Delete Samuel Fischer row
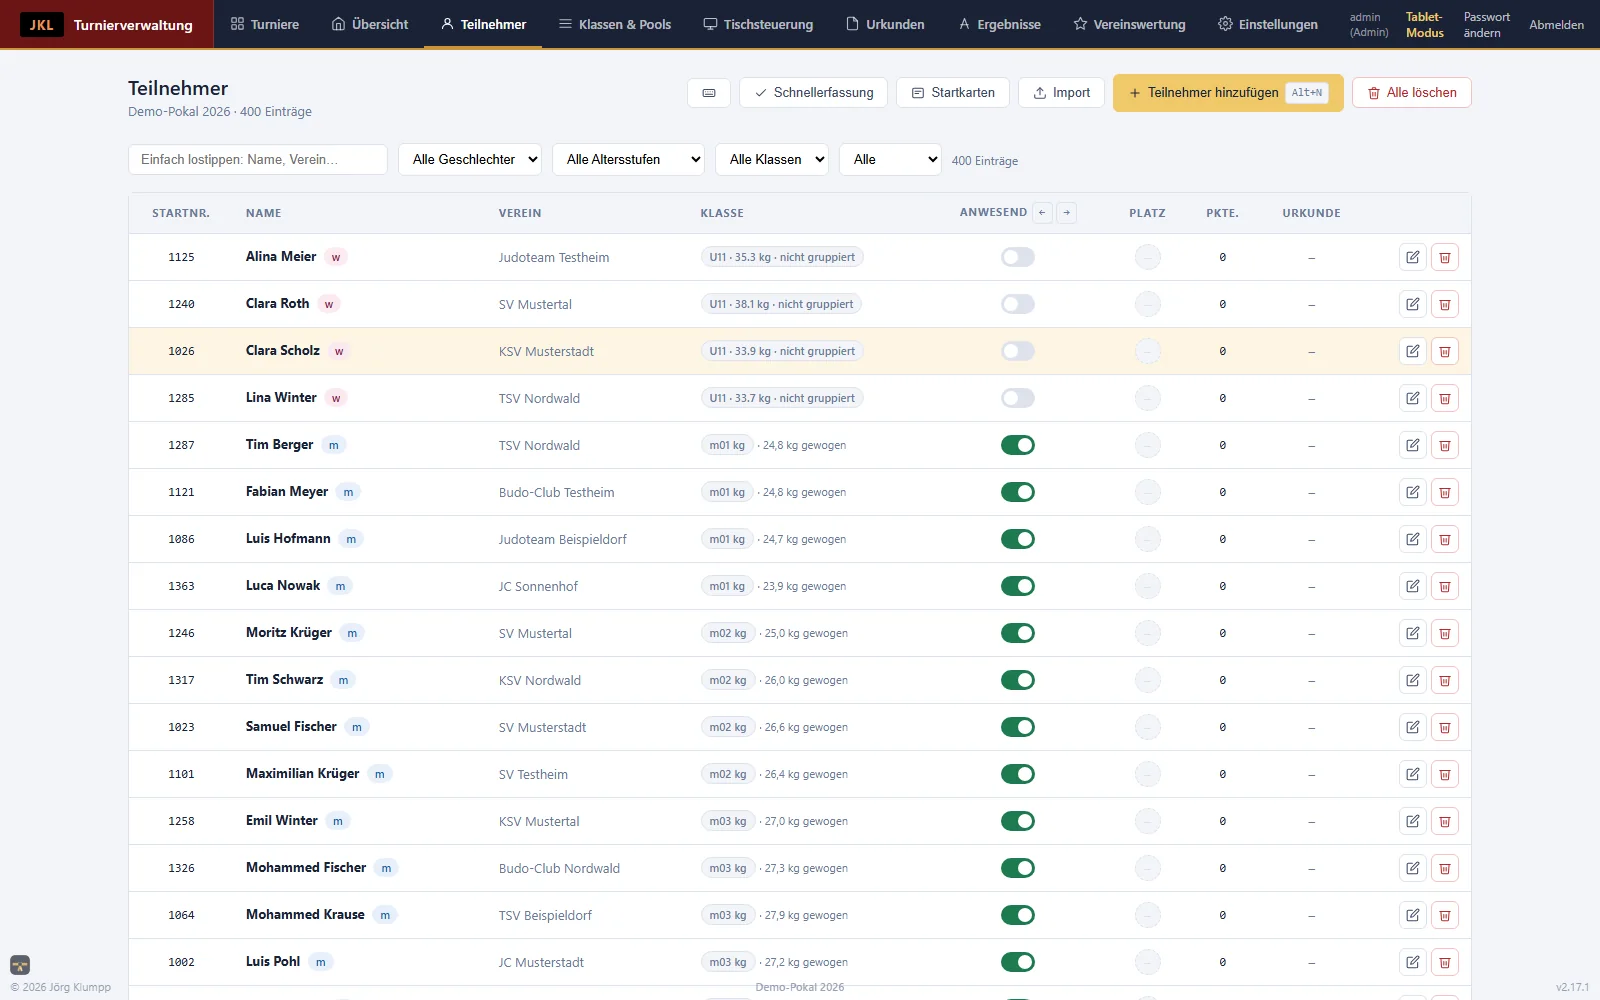The image size is (1600, 1000). tap(1445, 727)
